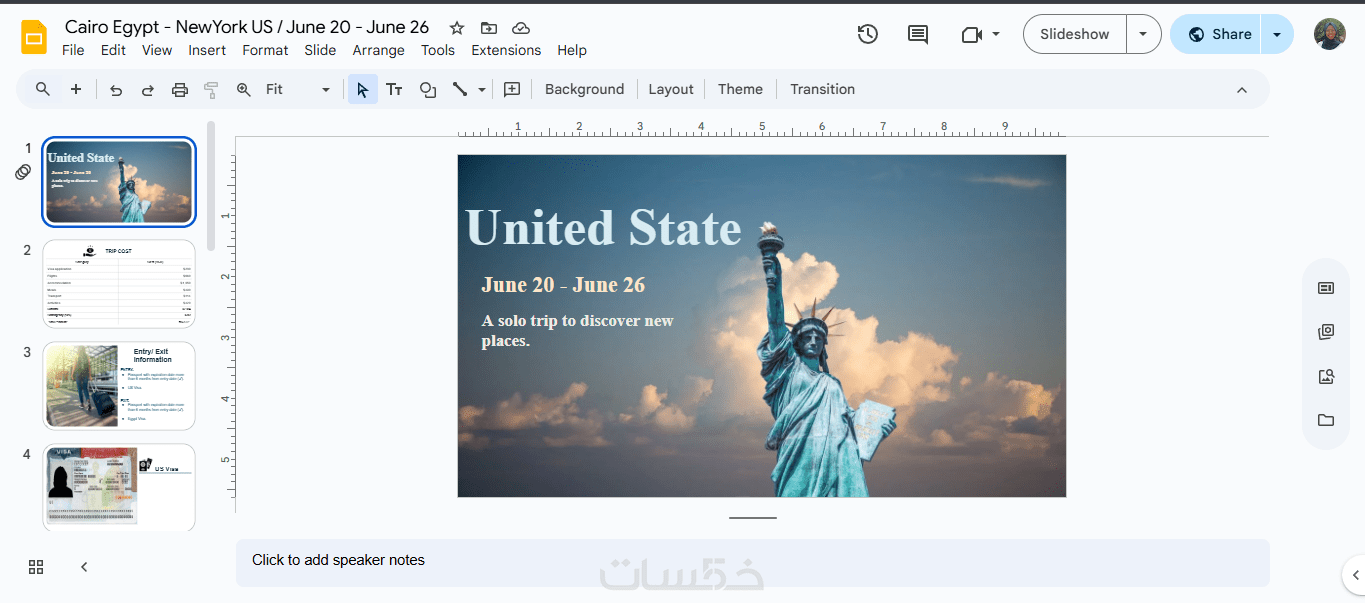
Task: Click the Redo arrow
Action: [148, 89]
